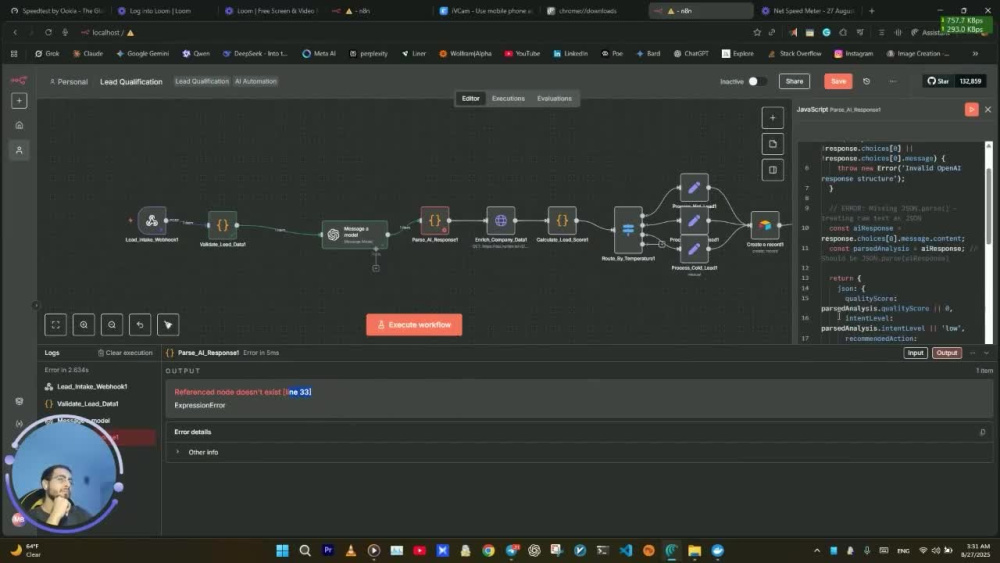Close the JavaScript code panel
This screenshot has height=563, width=1000.
point(988,110)
